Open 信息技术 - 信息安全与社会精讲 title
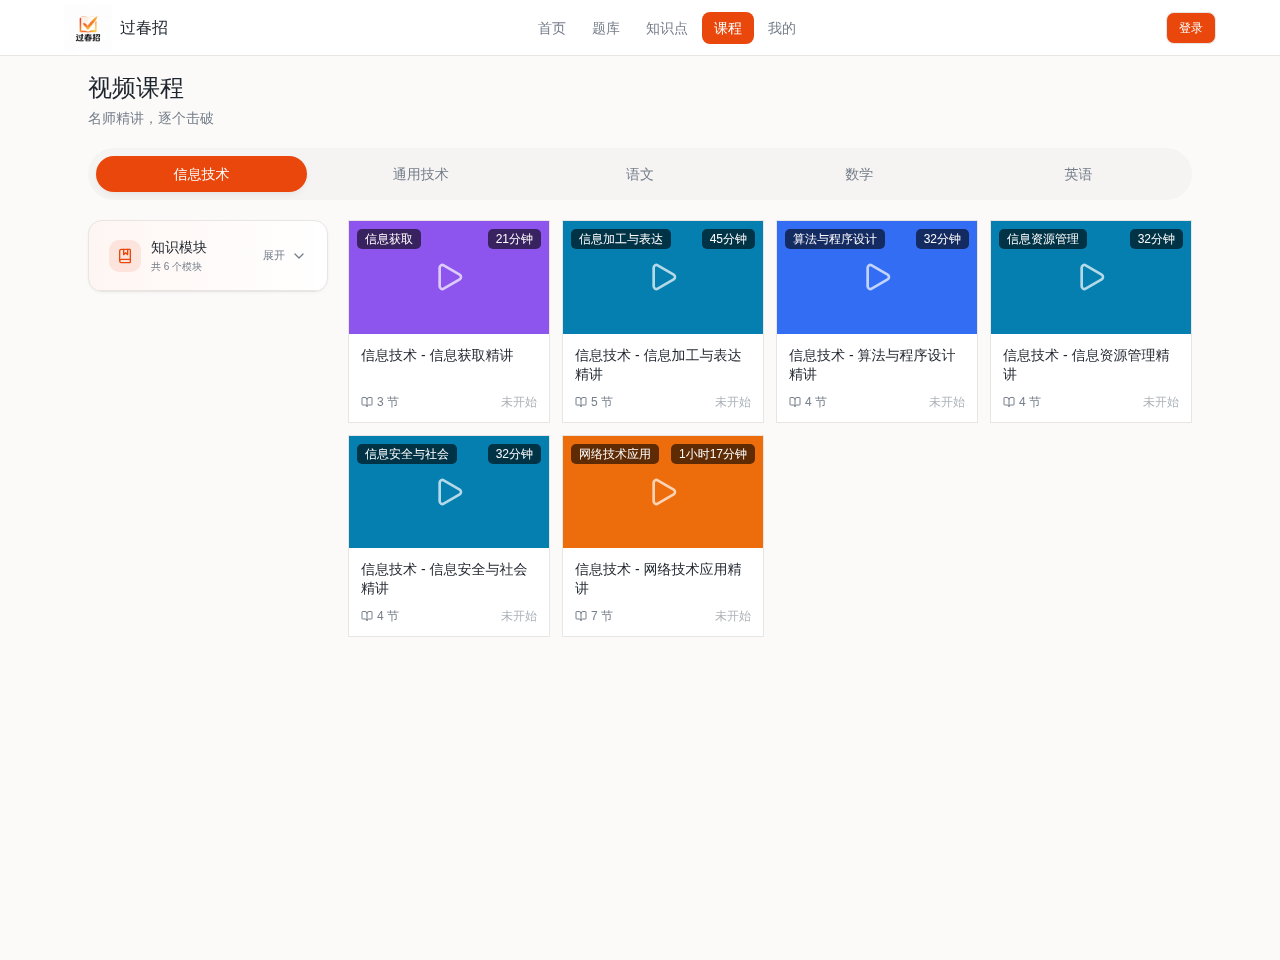This screenshot has height=960, width=1280. [444, 579]
